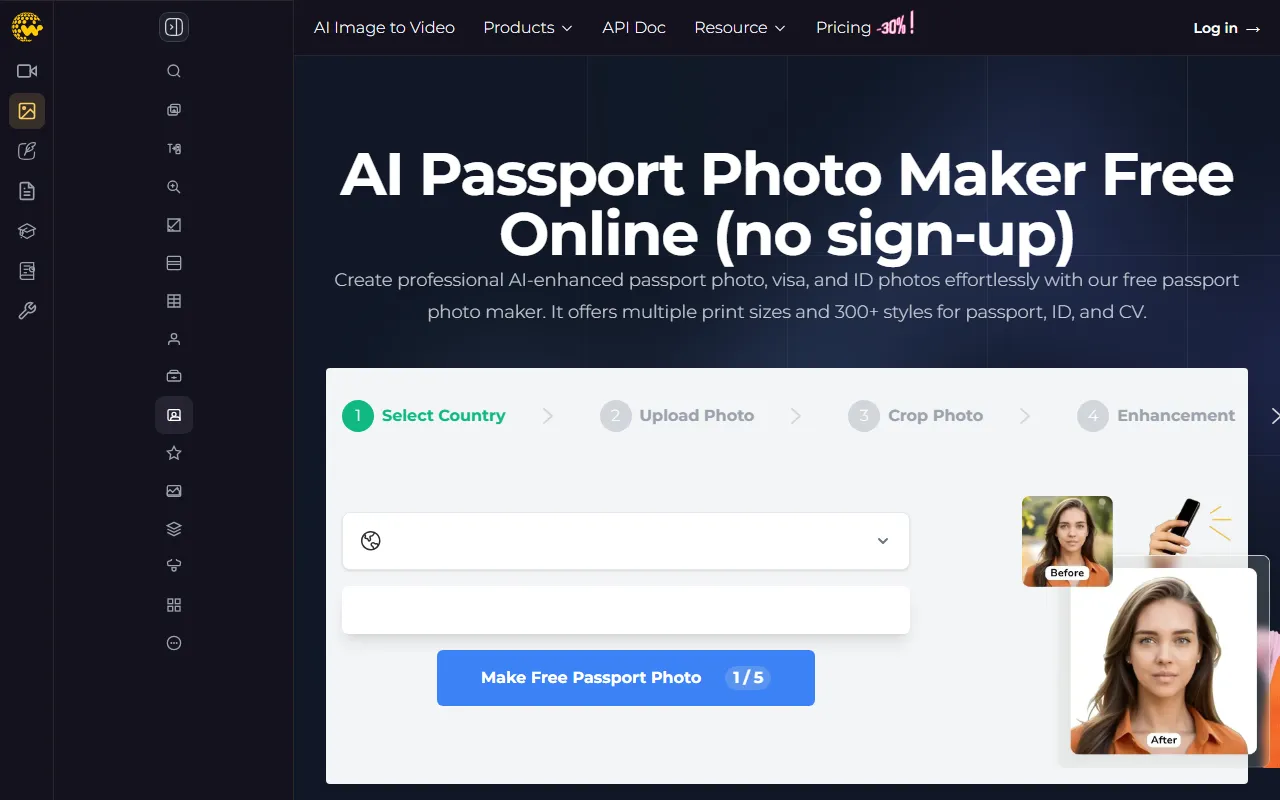Open the layers stack icon
1280x800 pixels.
[174, 529]
